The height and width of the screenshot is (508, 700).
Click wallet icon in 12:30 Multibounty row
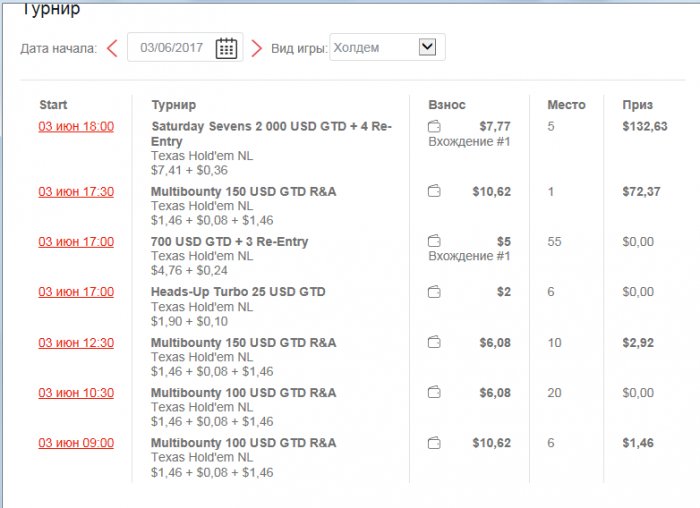click(434, 342)
